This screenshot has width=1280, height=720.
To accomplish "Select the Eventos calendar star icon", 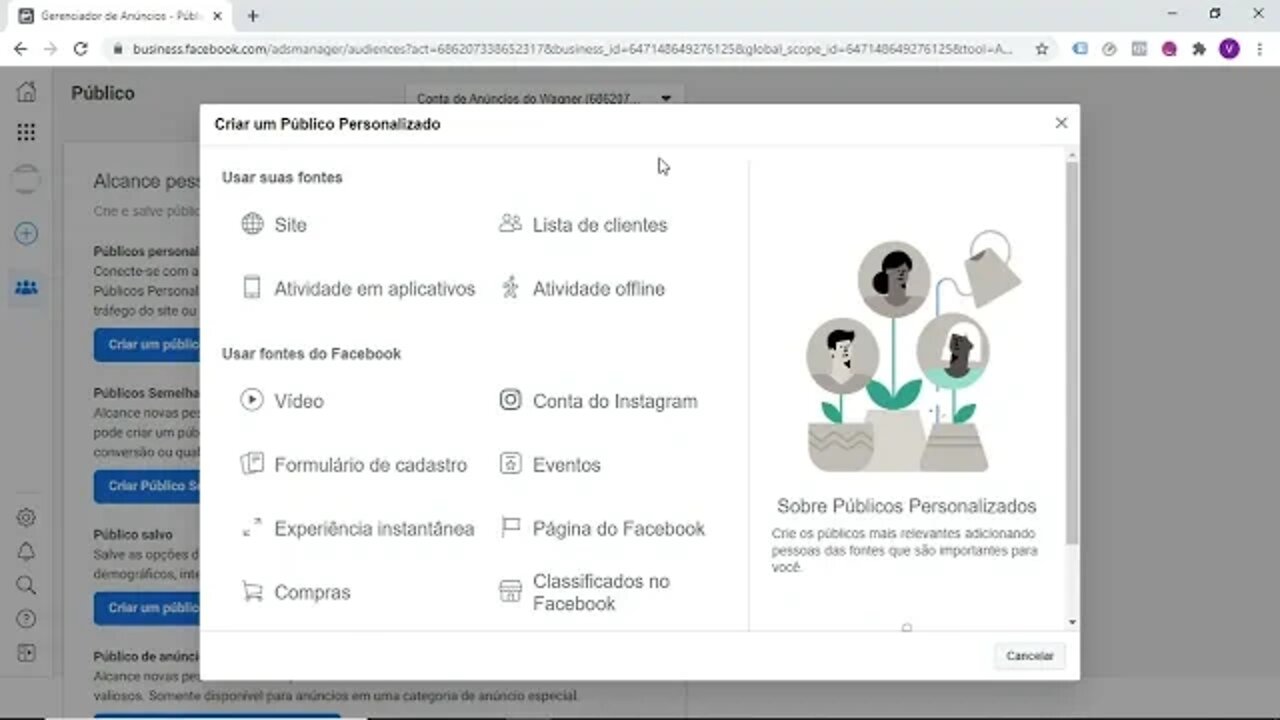I will pyautogui.click(x=510, y=464).
